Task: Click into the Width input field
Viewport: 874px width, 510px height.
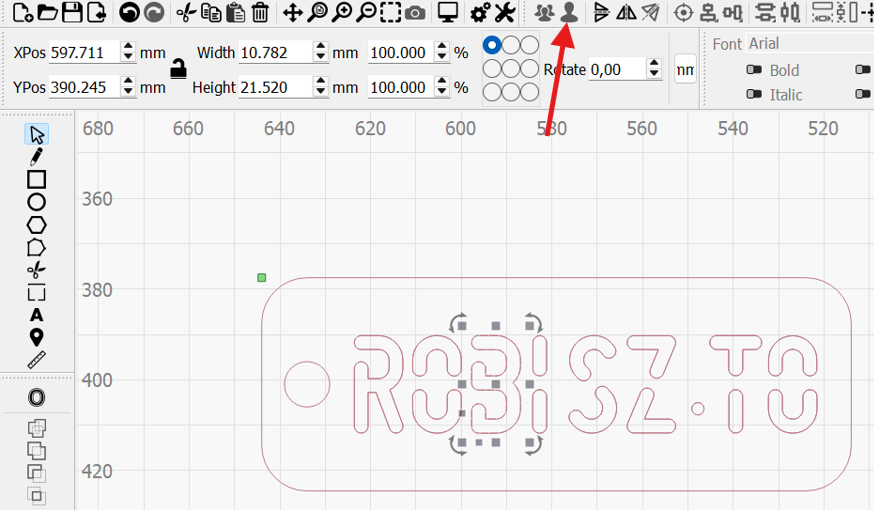Action: tap(274, 52)
